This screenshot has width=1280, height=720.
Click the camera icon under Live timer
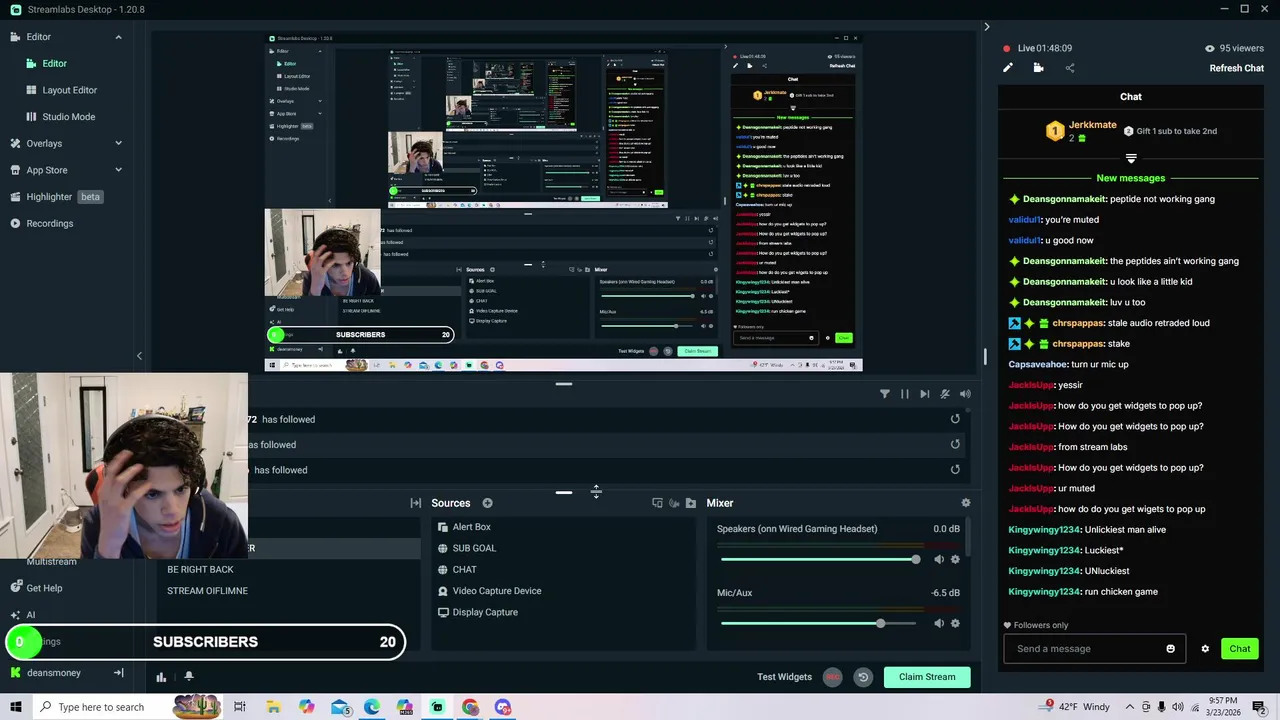click(1038, 68)
